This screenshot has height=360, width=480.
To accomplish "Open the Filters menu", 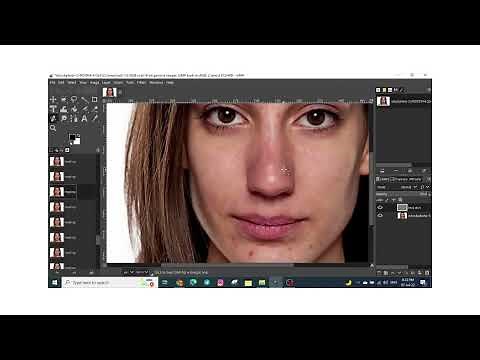I will click(x=141, y=82).
